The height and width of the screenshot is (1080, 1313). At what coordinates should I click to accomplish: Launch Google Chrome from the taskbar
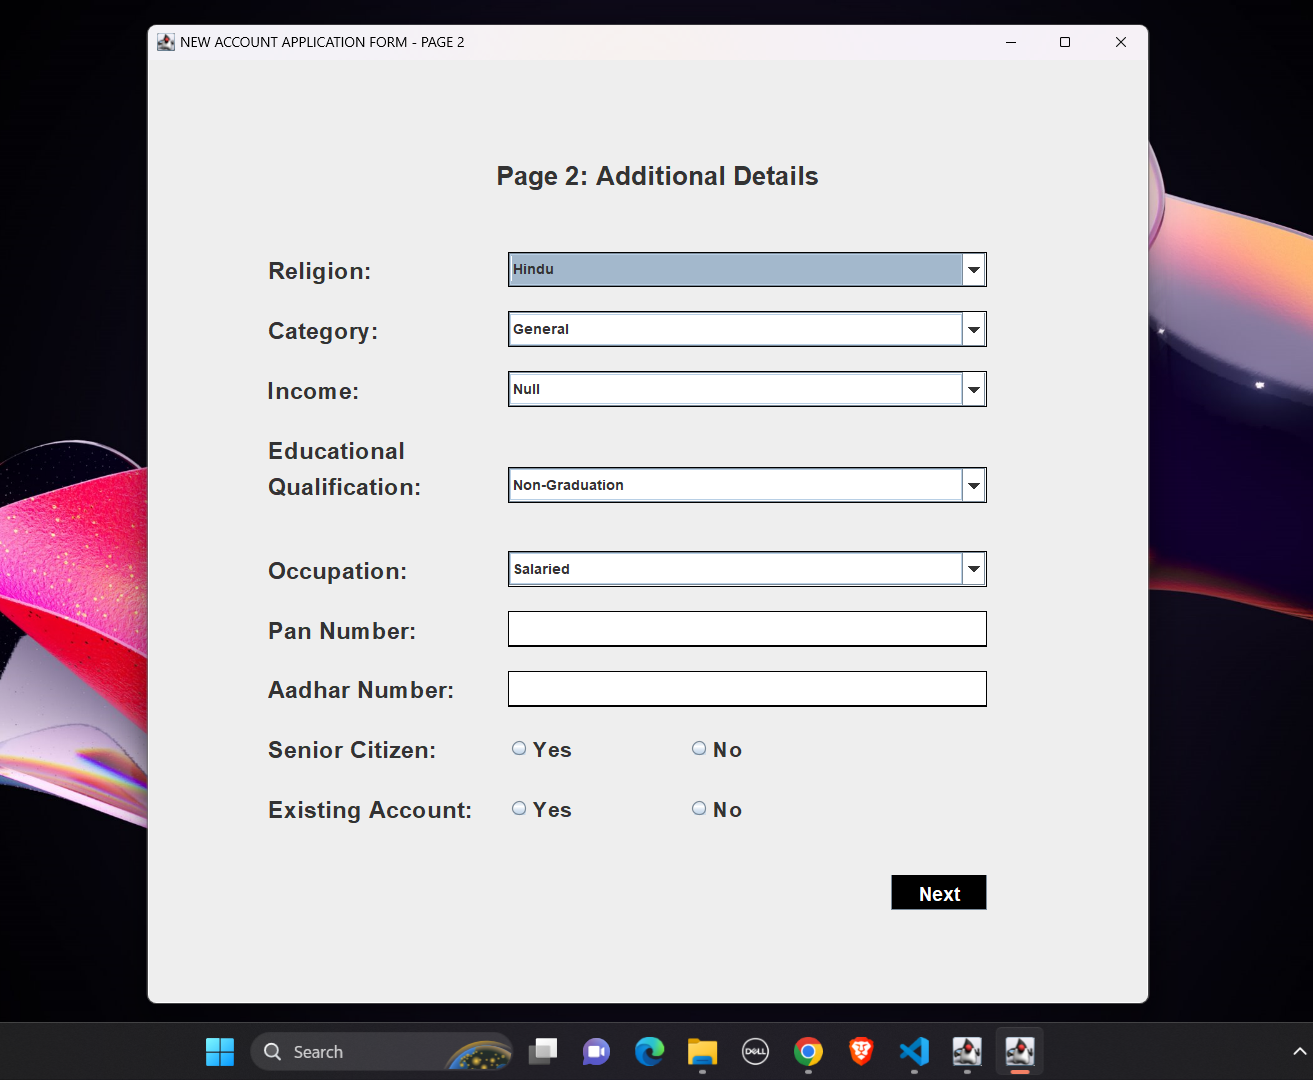808,1052
